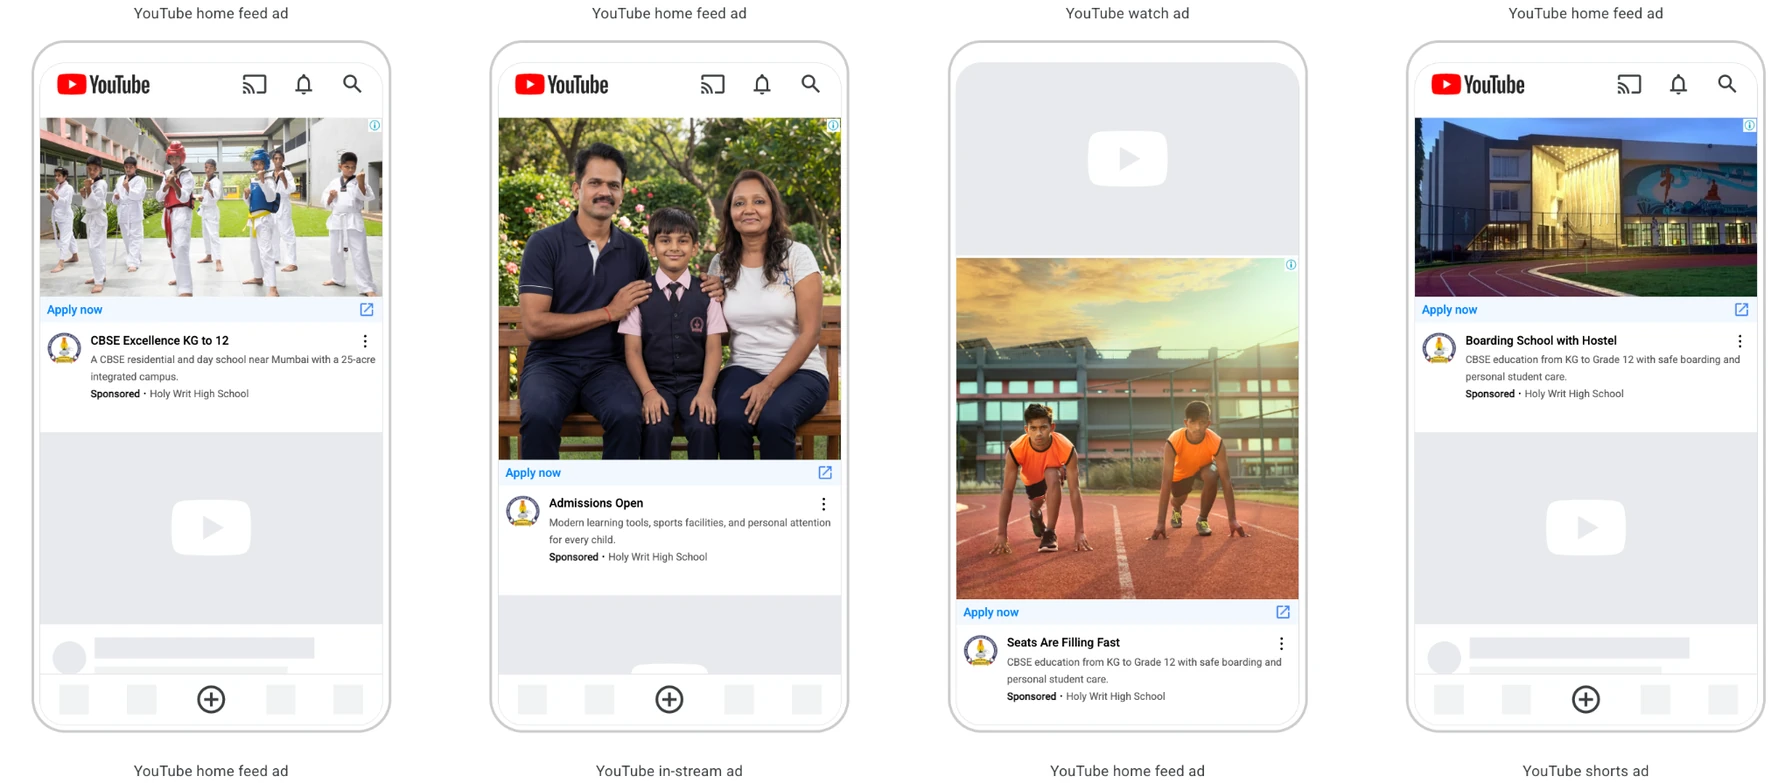Open notifications bell in the Admissions Open phone
The height and width of the screenshot is (783, 1792).
762,85
